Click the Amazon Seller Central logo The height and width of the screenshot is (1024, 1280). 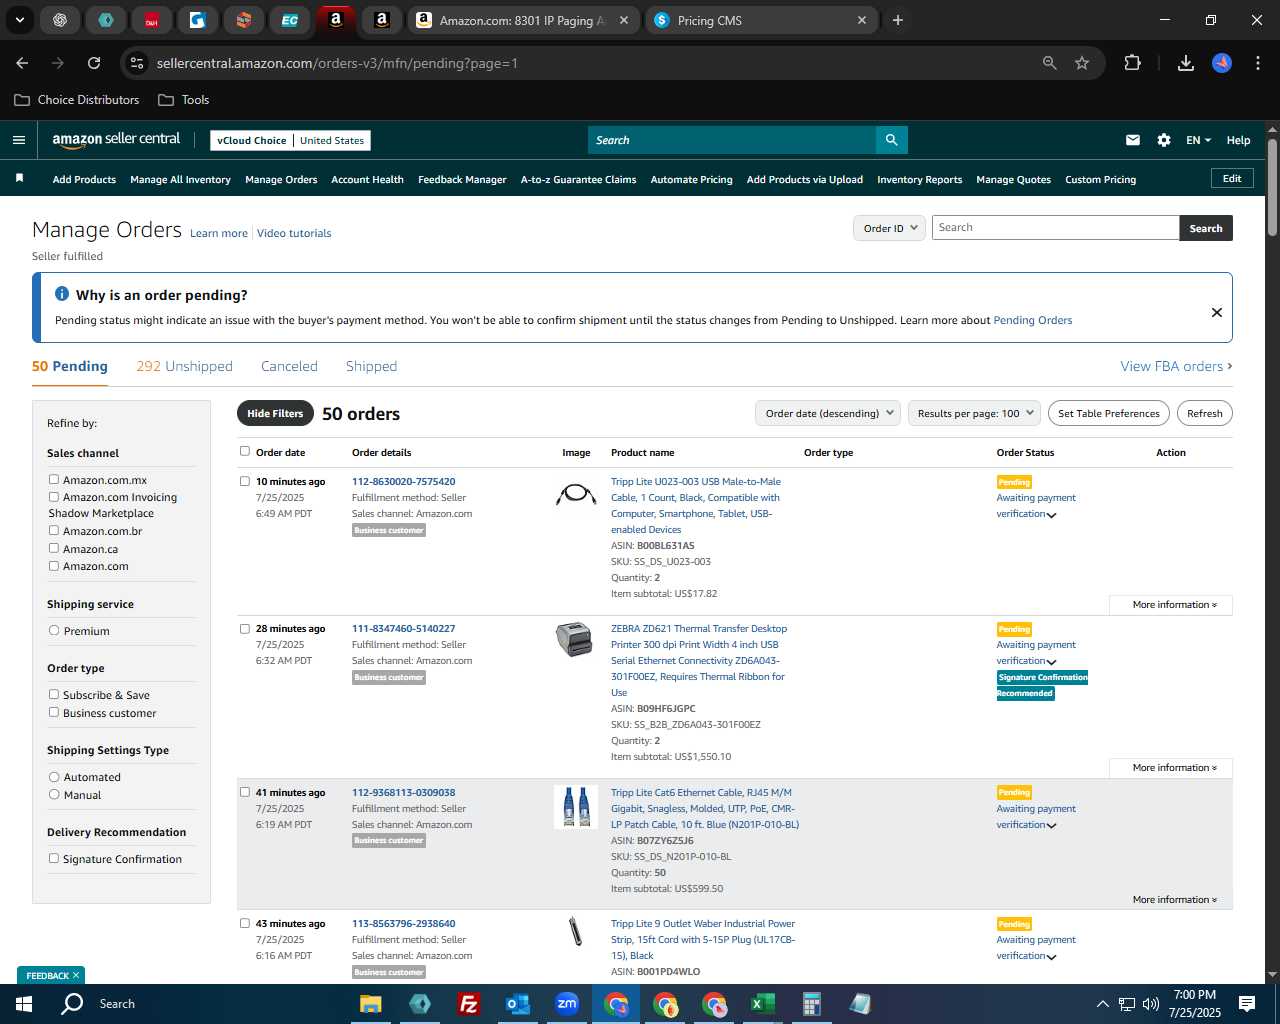point(116,140)
